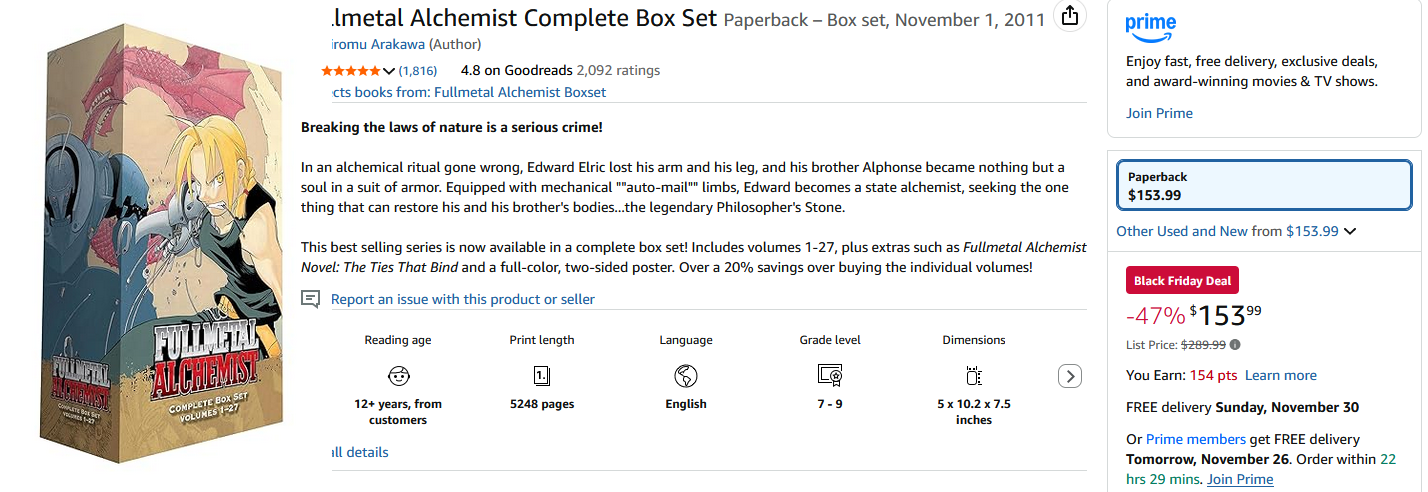Screen dimensions: 1428x492
Task: Click the Language globe icon
Action: coord(686,376)
